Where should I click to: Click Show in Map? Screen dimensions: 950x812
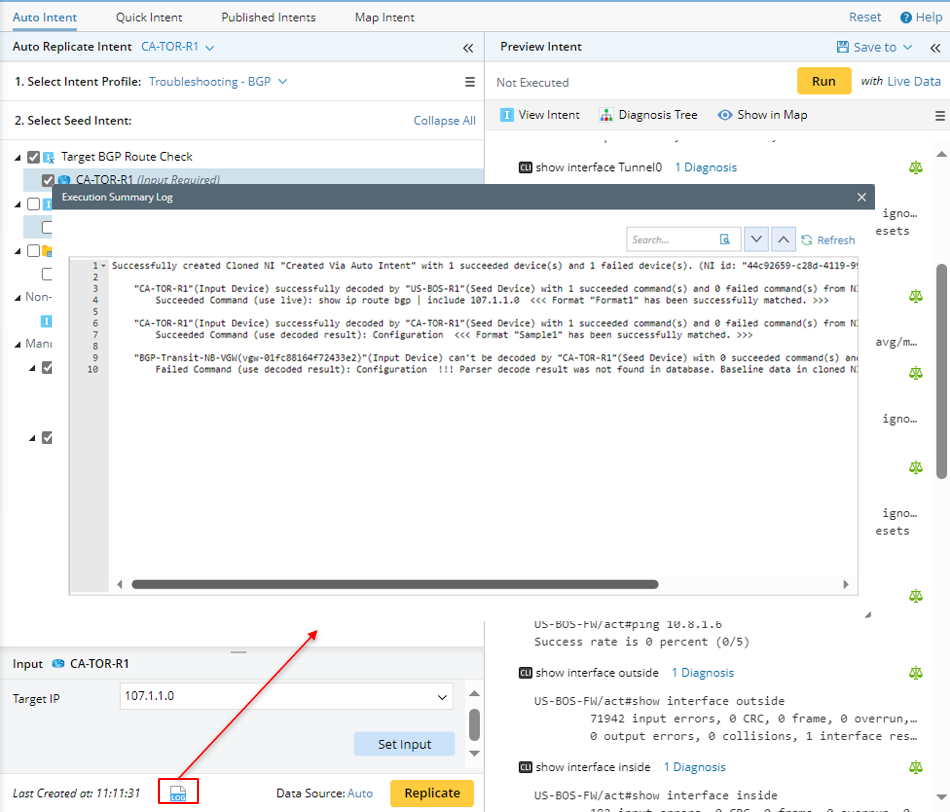(762, 115)
